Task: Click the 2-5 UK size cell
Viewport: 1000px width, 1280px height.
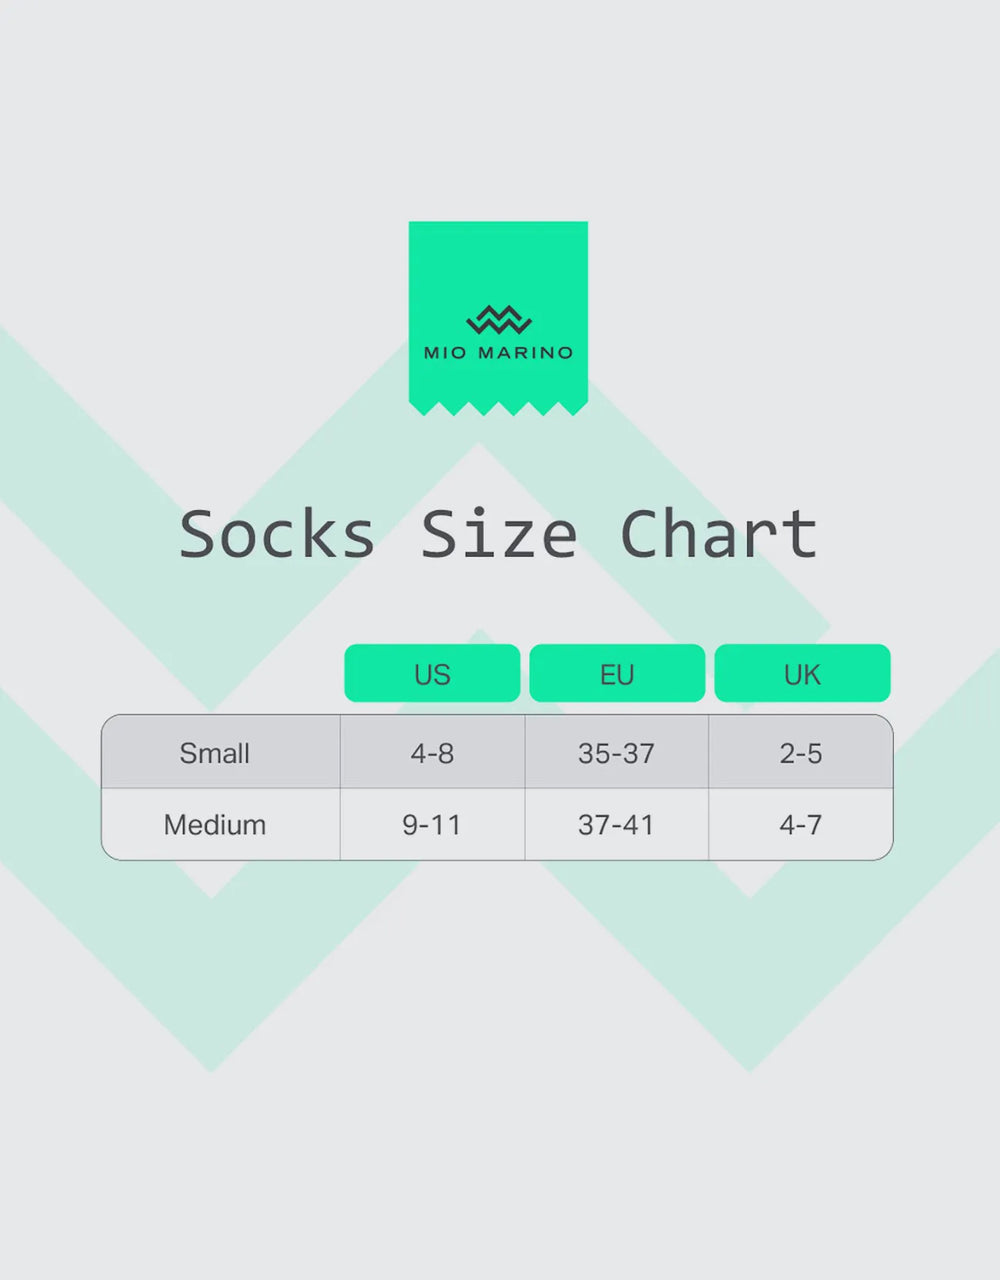Action: point(801,753)
